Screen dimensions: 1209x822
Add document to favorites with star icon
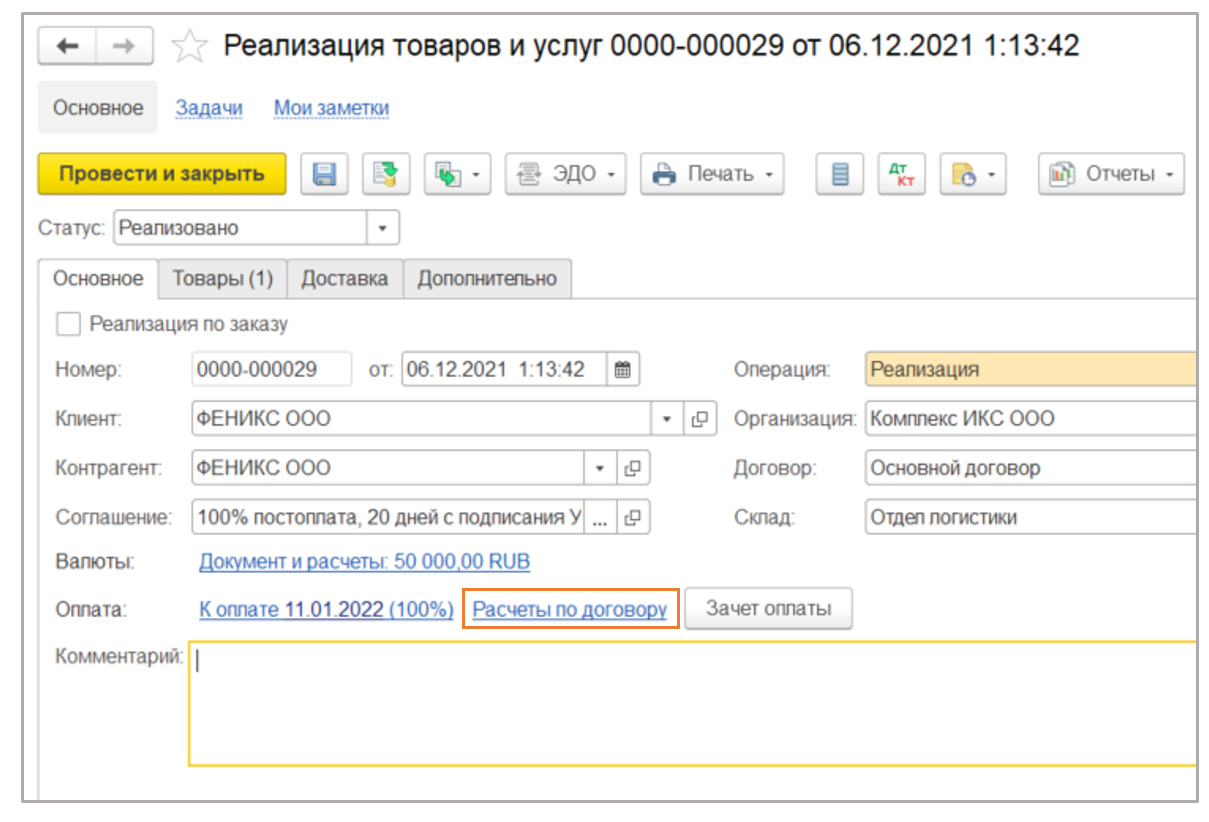coord(189,46)
